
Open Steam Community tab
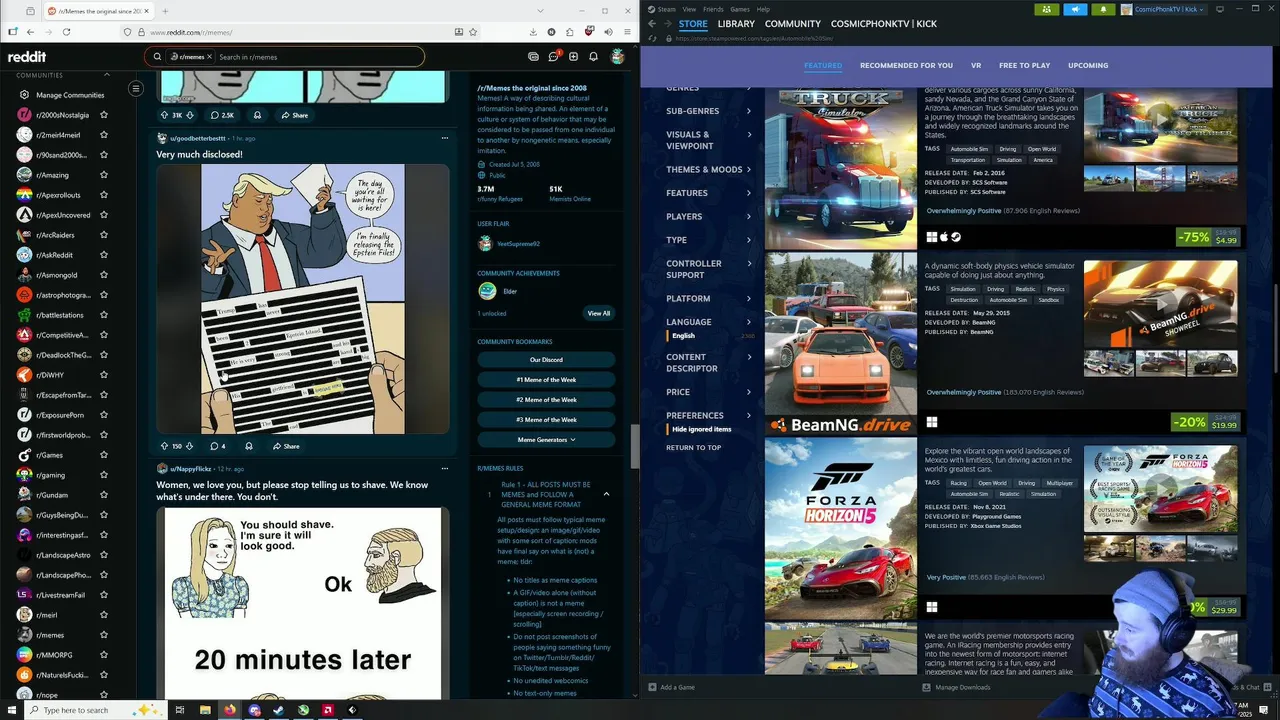coord(793,24)
